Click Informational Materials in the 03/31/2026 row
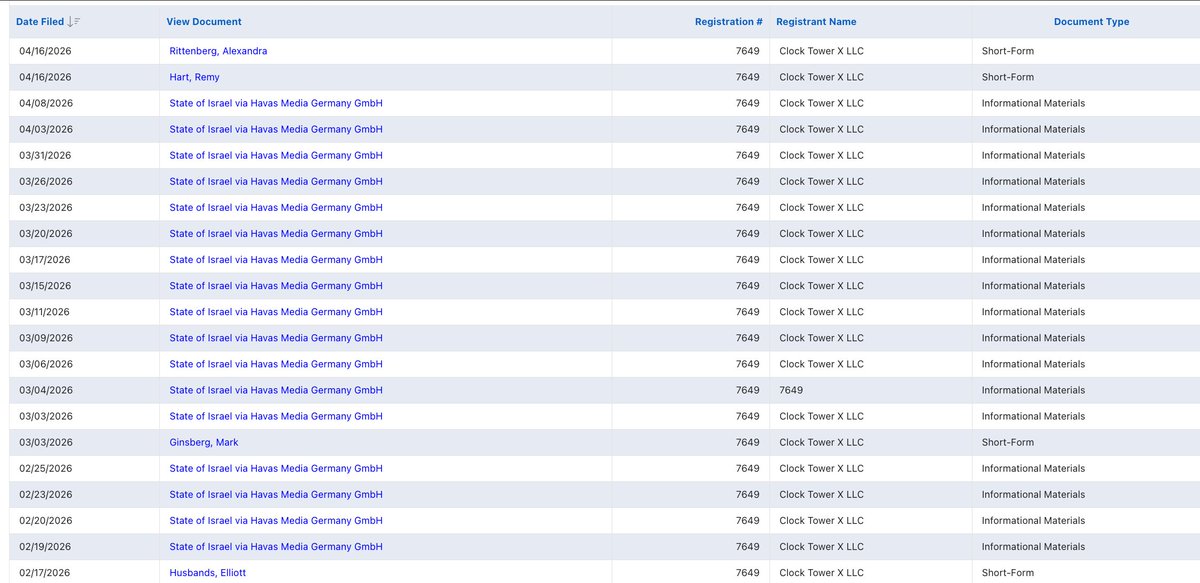The height and width of the screenshot is (583, 1200). pos(1033,155)
